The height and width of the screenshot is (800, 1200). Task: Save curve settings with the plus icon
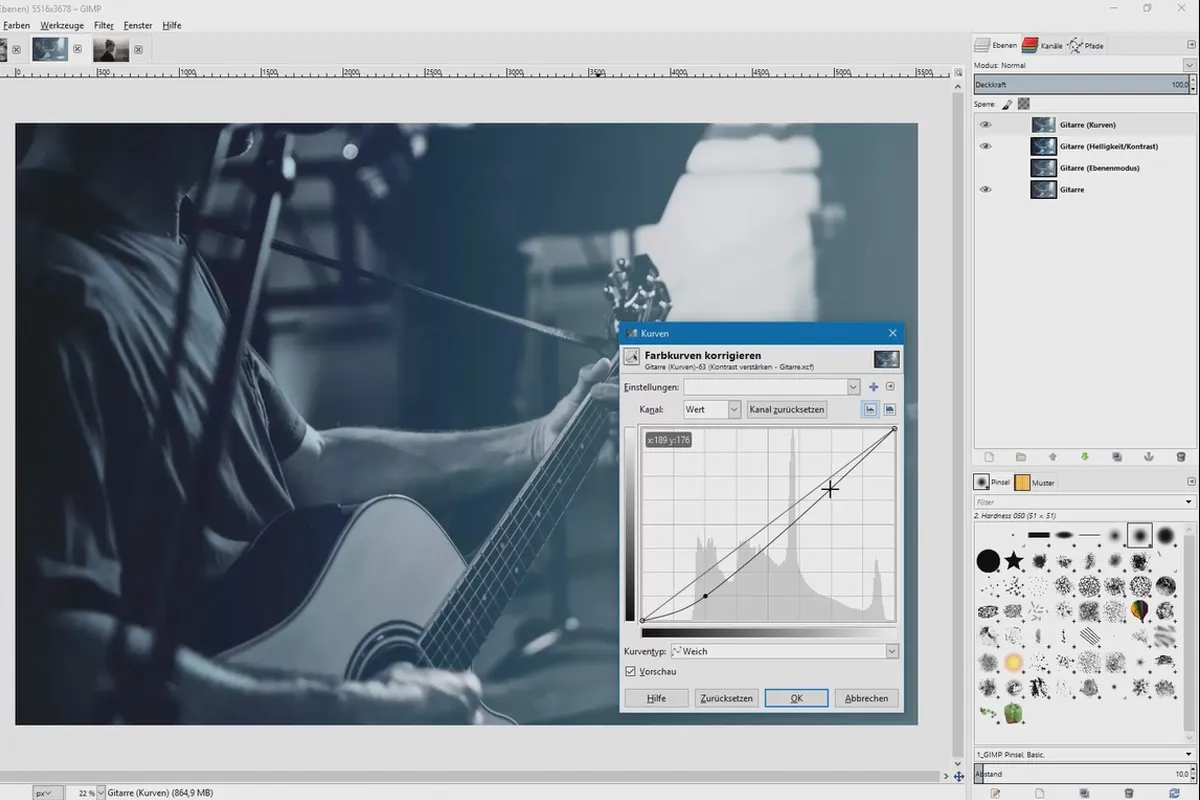(x=873, y=387)
